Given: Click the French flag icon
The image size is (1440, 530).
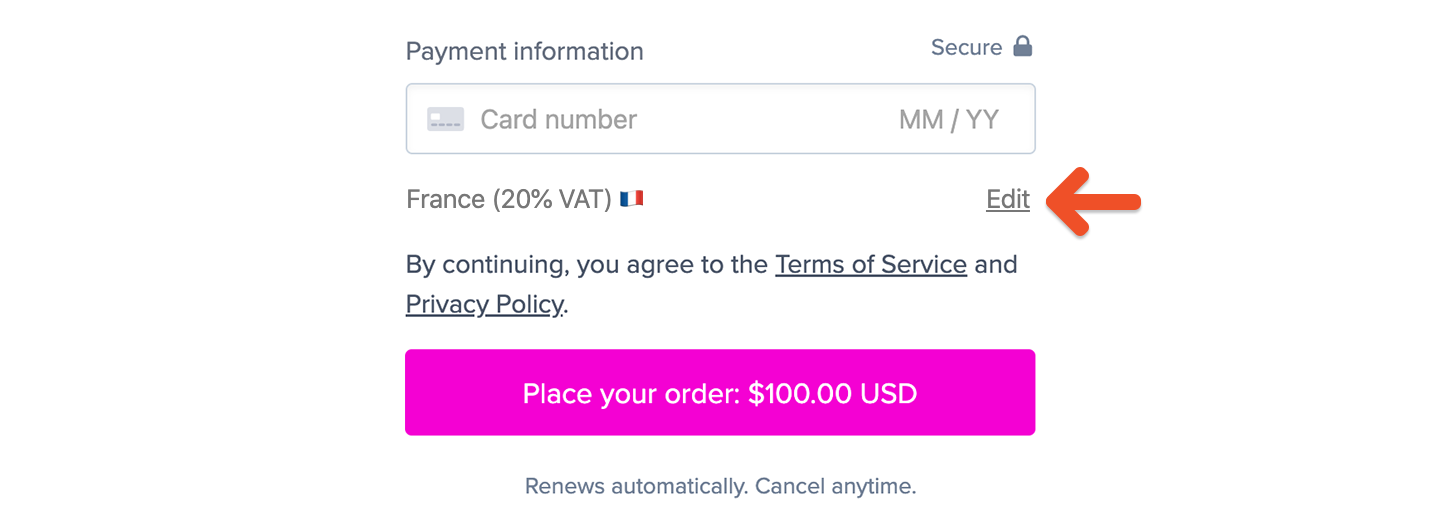Looking at the screenshot, I should click(631, 199).
